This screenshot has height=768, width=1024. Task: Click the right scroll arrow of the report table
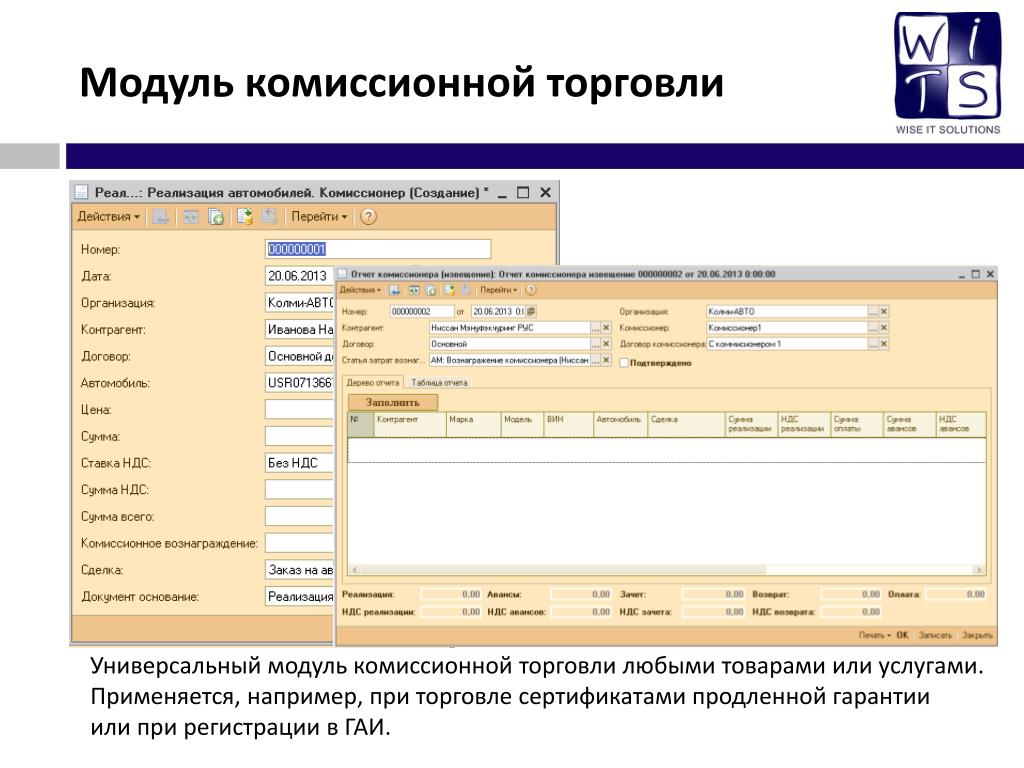coord(979,570)
